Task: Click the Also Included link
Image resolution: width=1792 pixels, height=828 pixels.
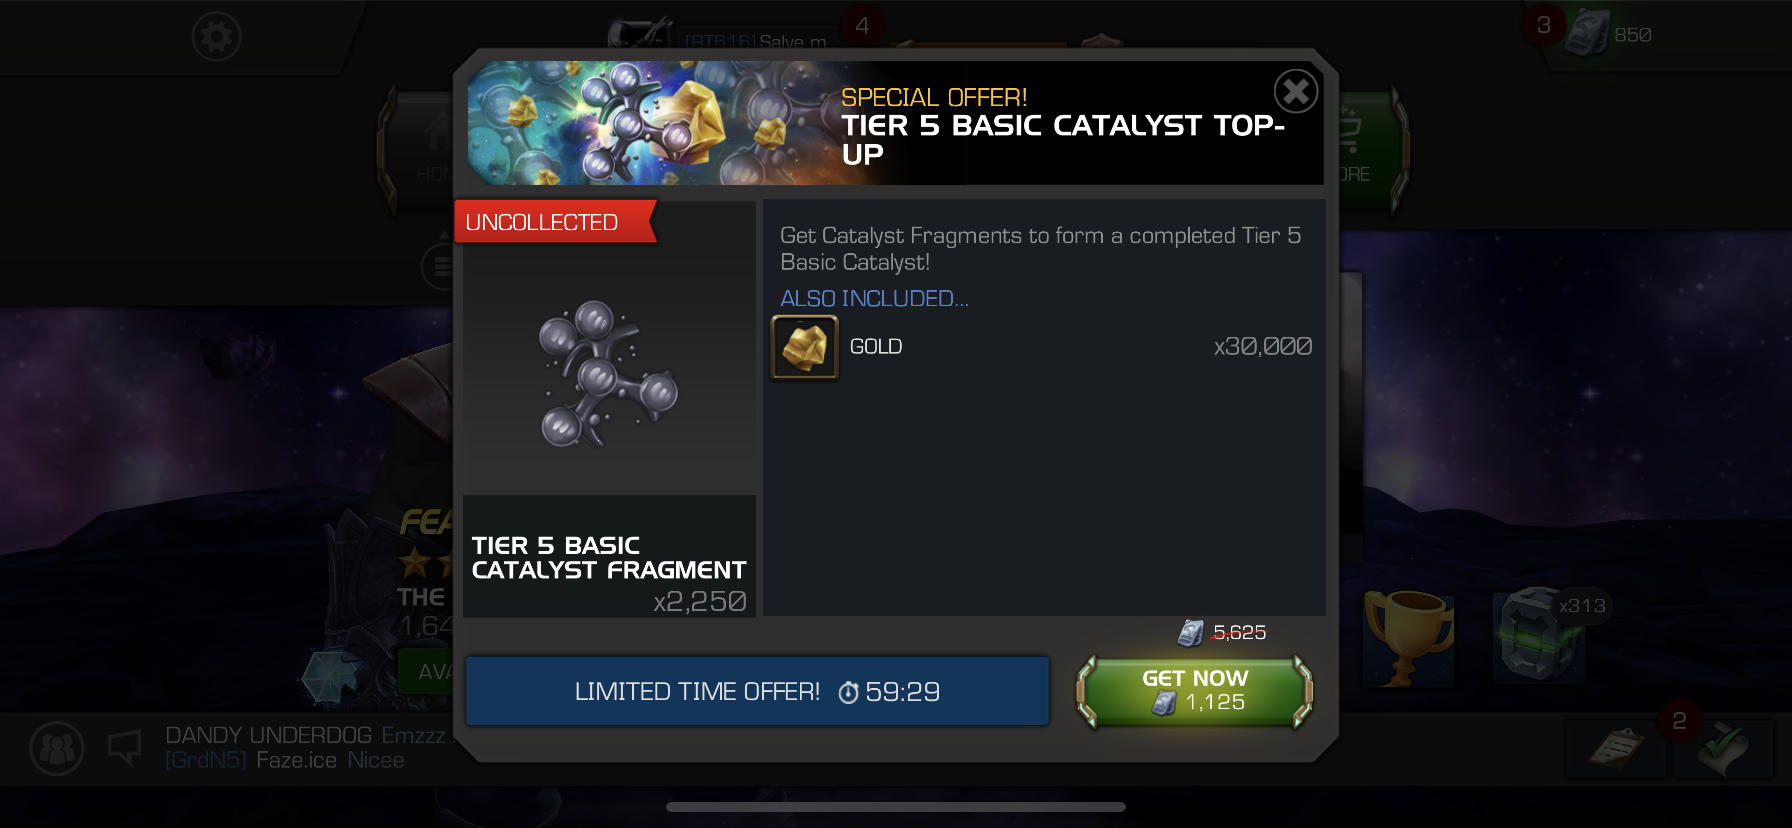Action: pyautogui.click(x=874, y=298)
